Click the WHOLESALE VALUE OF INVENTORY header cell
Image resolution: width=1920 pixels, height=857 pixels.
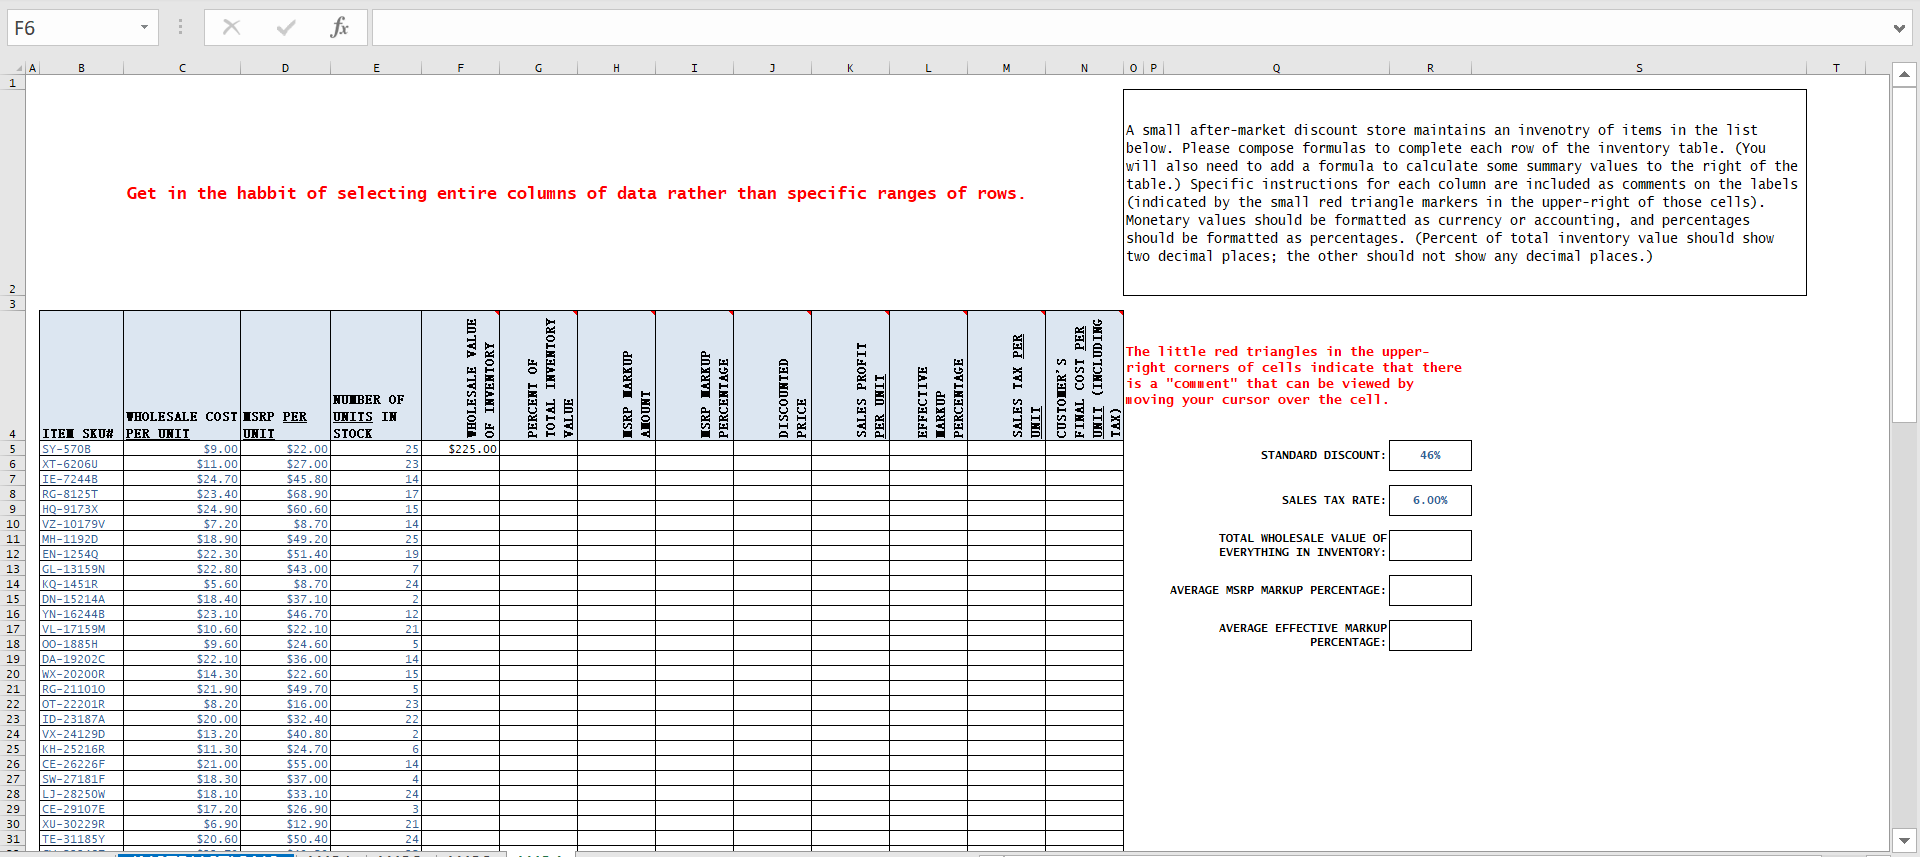(460, 376)
